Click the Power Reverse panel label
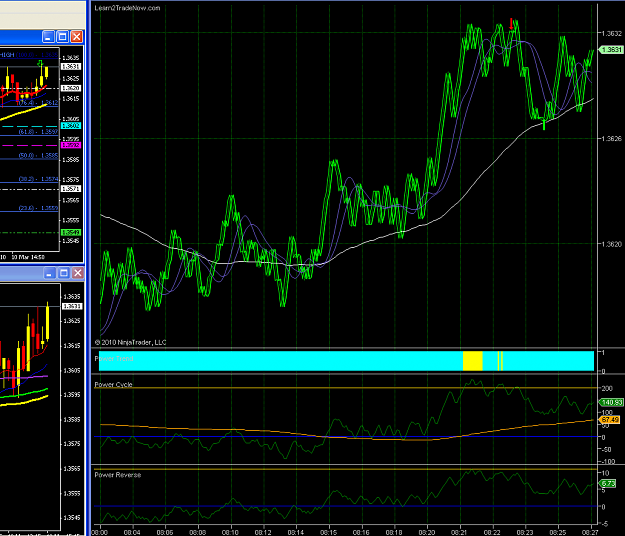 tap(118, 475)
